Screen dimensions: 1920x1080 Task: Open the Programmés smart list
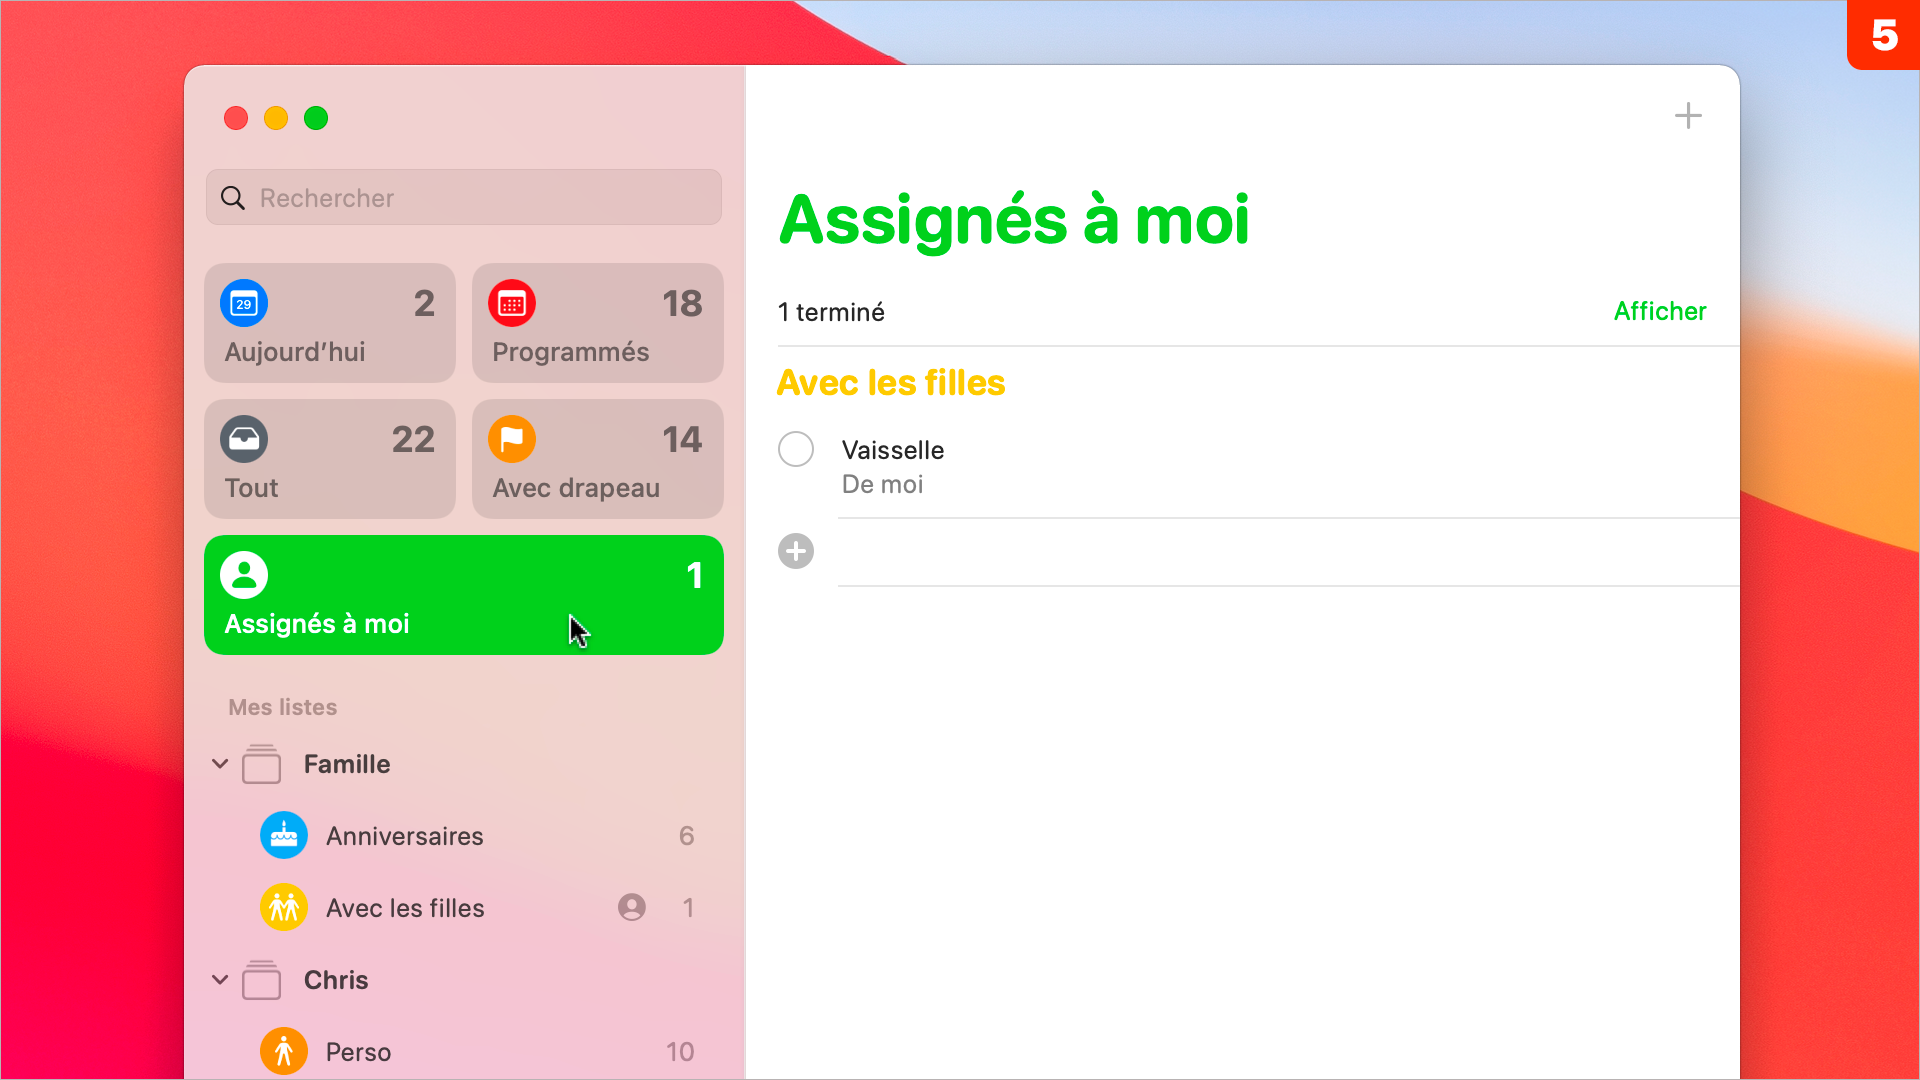[599, 324]
